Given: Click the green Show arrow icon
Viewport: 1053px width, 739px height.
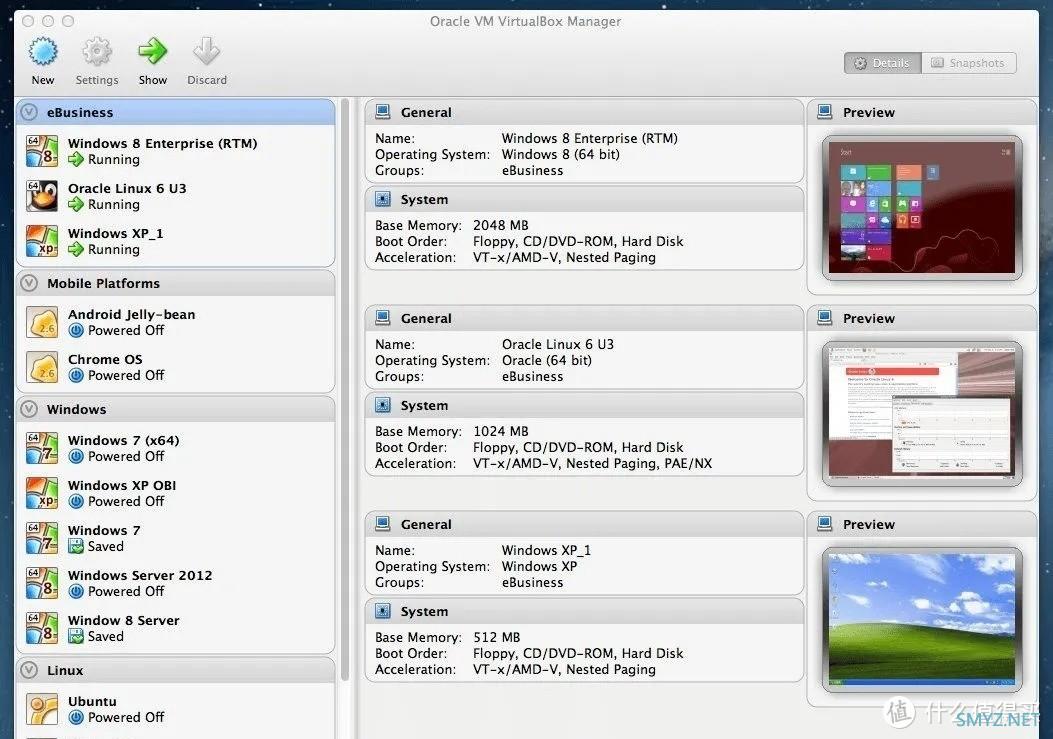Looking at the screenshot, I should [152, 52].
